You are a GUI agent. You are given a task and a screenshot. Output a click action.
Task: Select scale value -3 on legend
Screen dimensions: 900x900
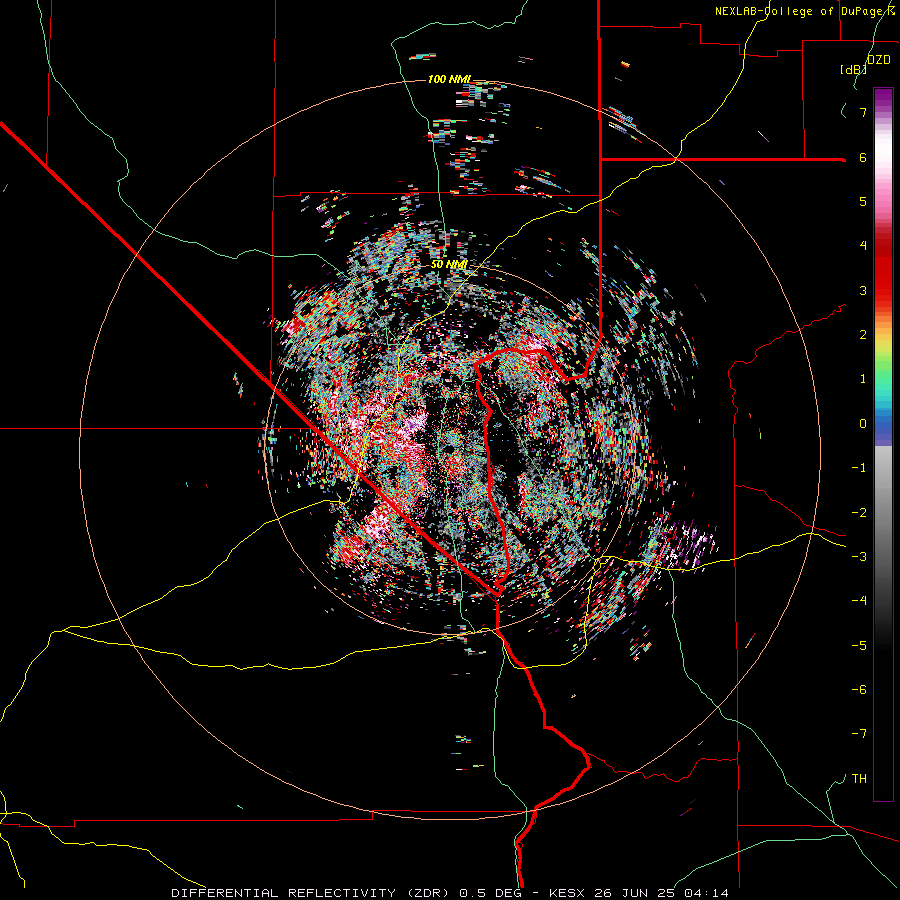(859, 557)
